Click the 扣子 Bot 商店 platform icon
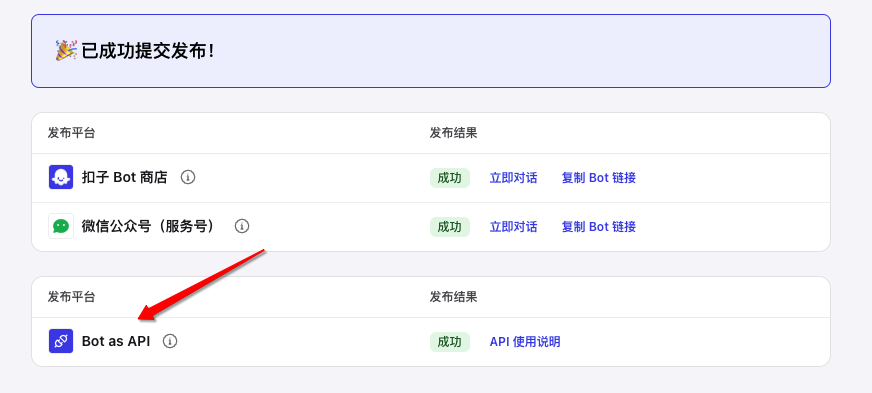 point(61,177)
